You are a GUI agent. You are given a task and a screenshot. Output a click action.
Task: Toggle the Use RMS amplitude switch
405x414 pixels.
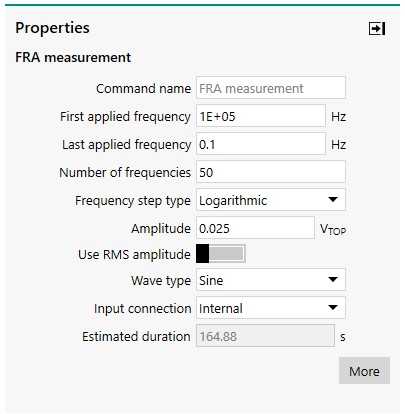pyautogui.click(x=221, y=254)
